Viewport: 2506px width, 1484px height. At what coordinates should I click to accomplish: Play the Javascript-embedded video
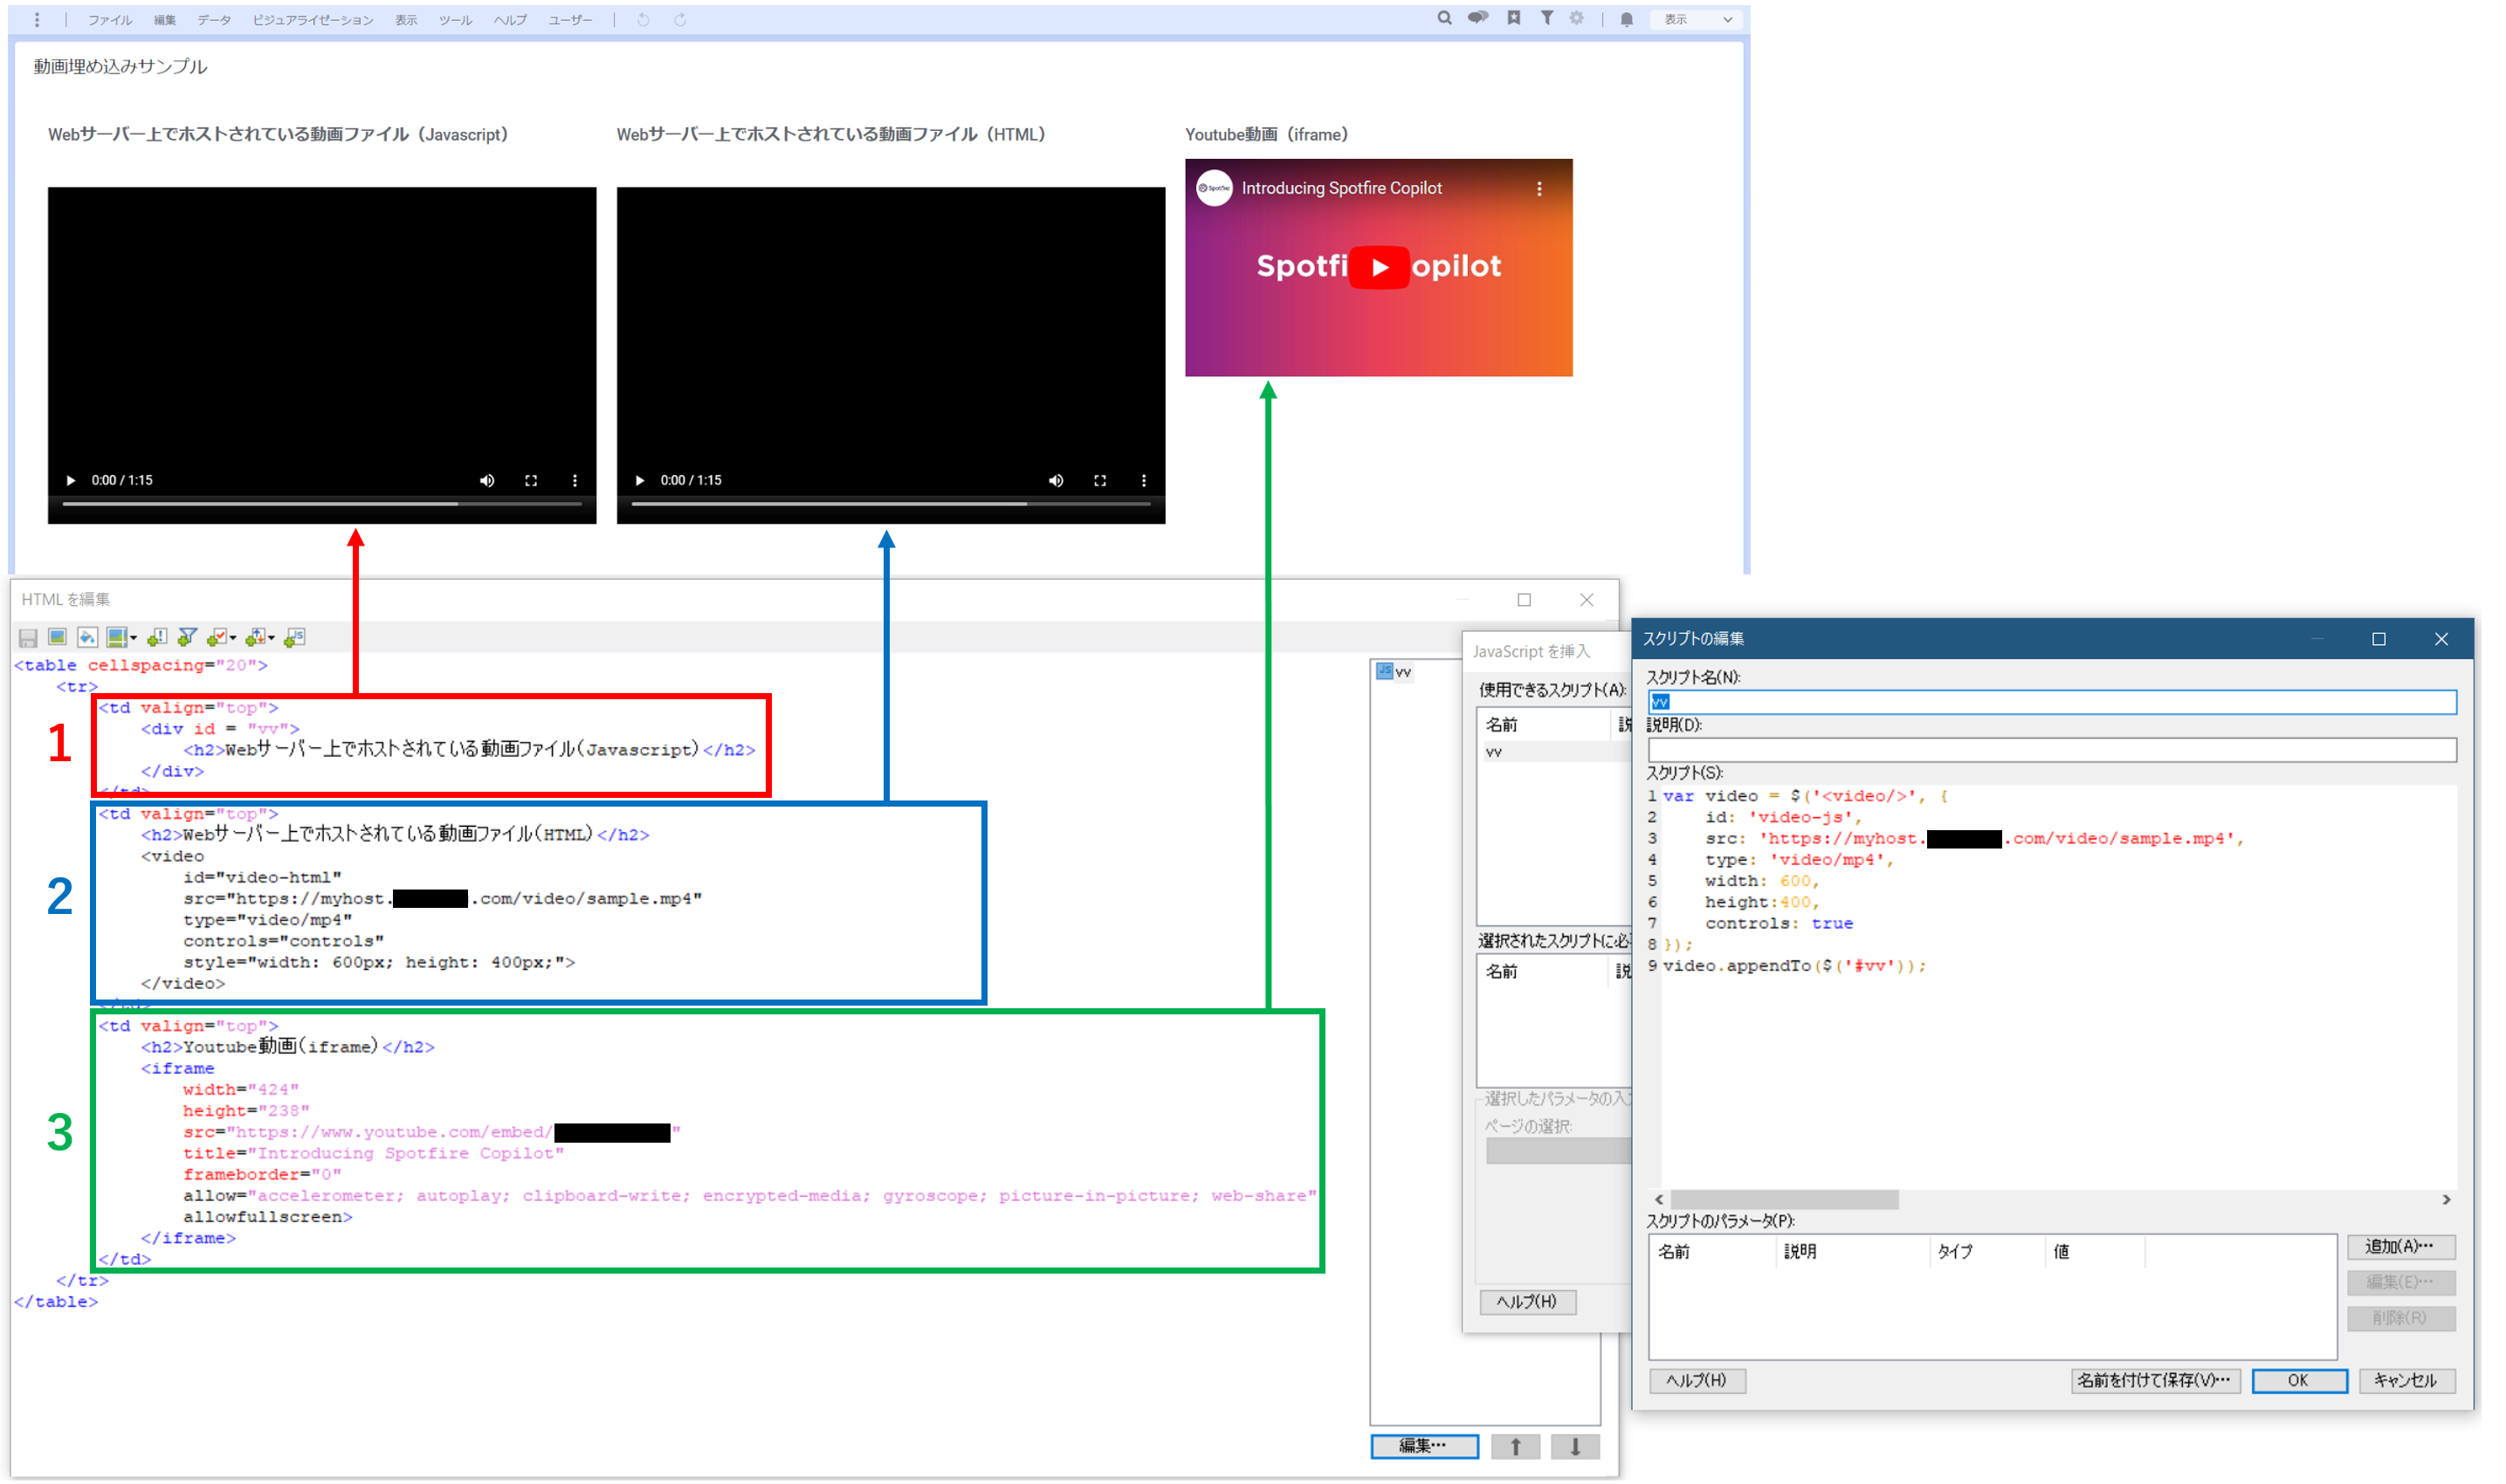tap(70, 480)
